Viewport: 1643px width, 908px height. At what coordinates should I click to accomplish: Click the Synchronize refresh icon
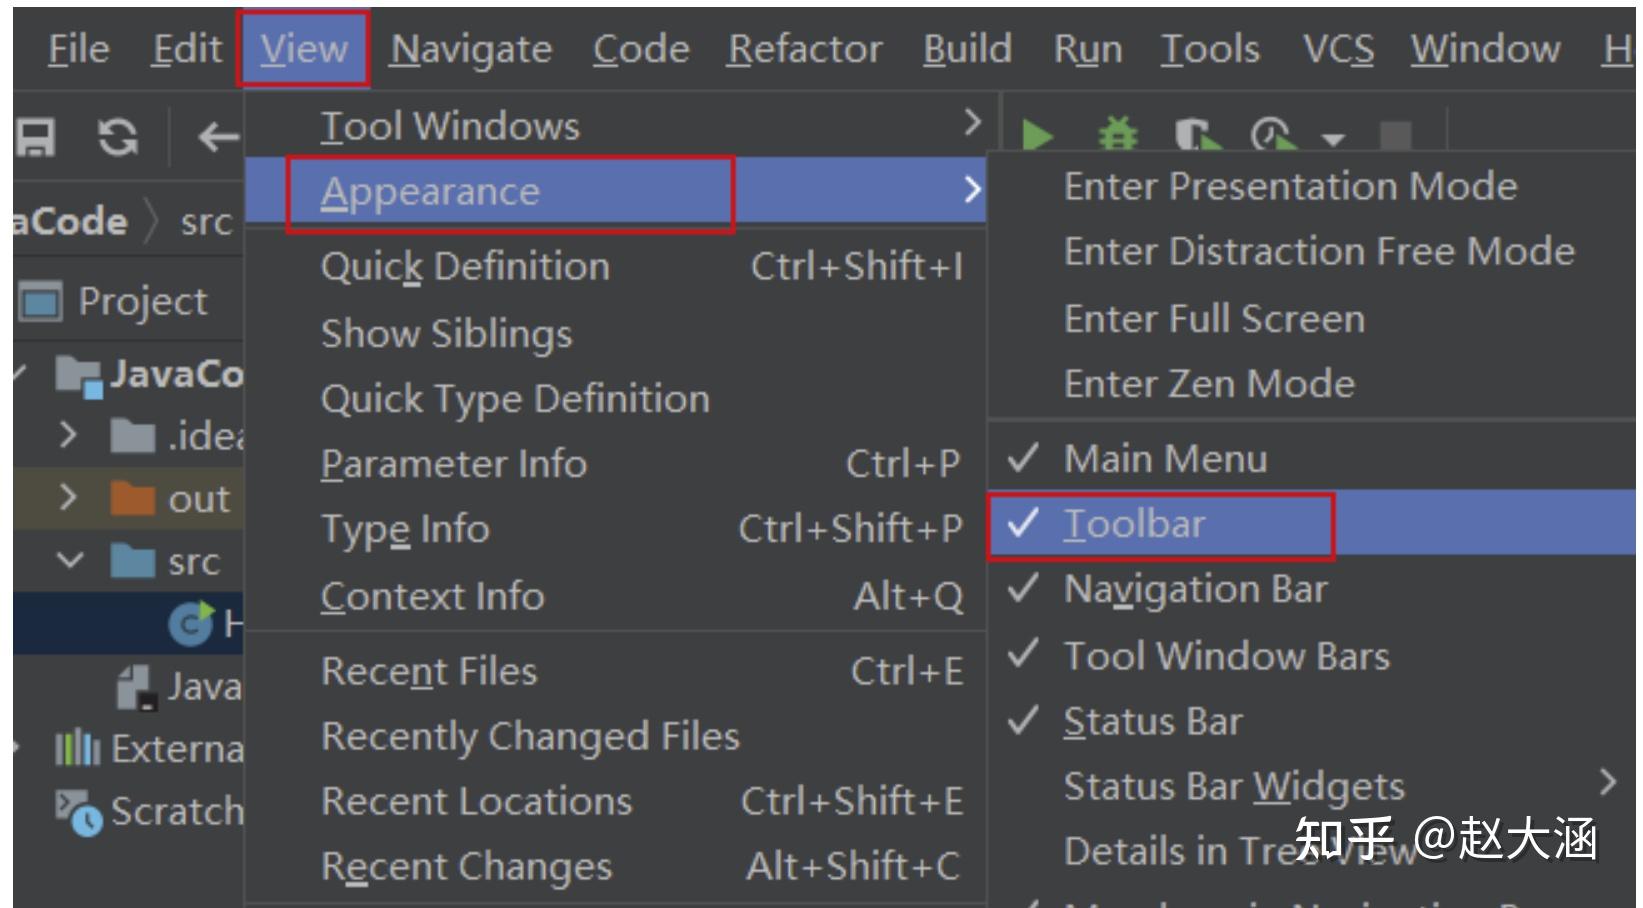point(118,136)
